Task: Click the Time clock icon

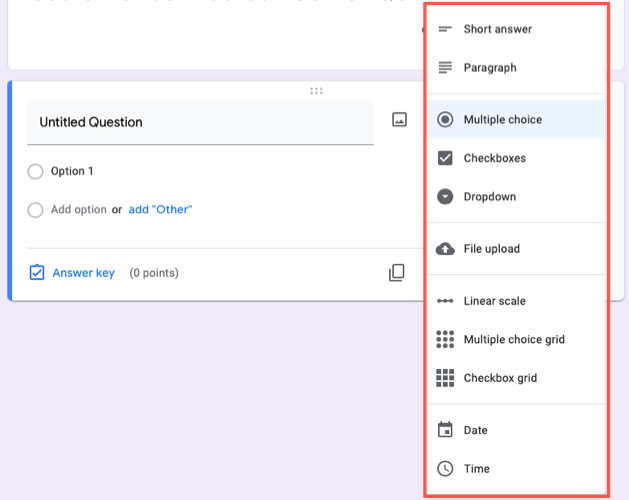Action: [446, 469]
